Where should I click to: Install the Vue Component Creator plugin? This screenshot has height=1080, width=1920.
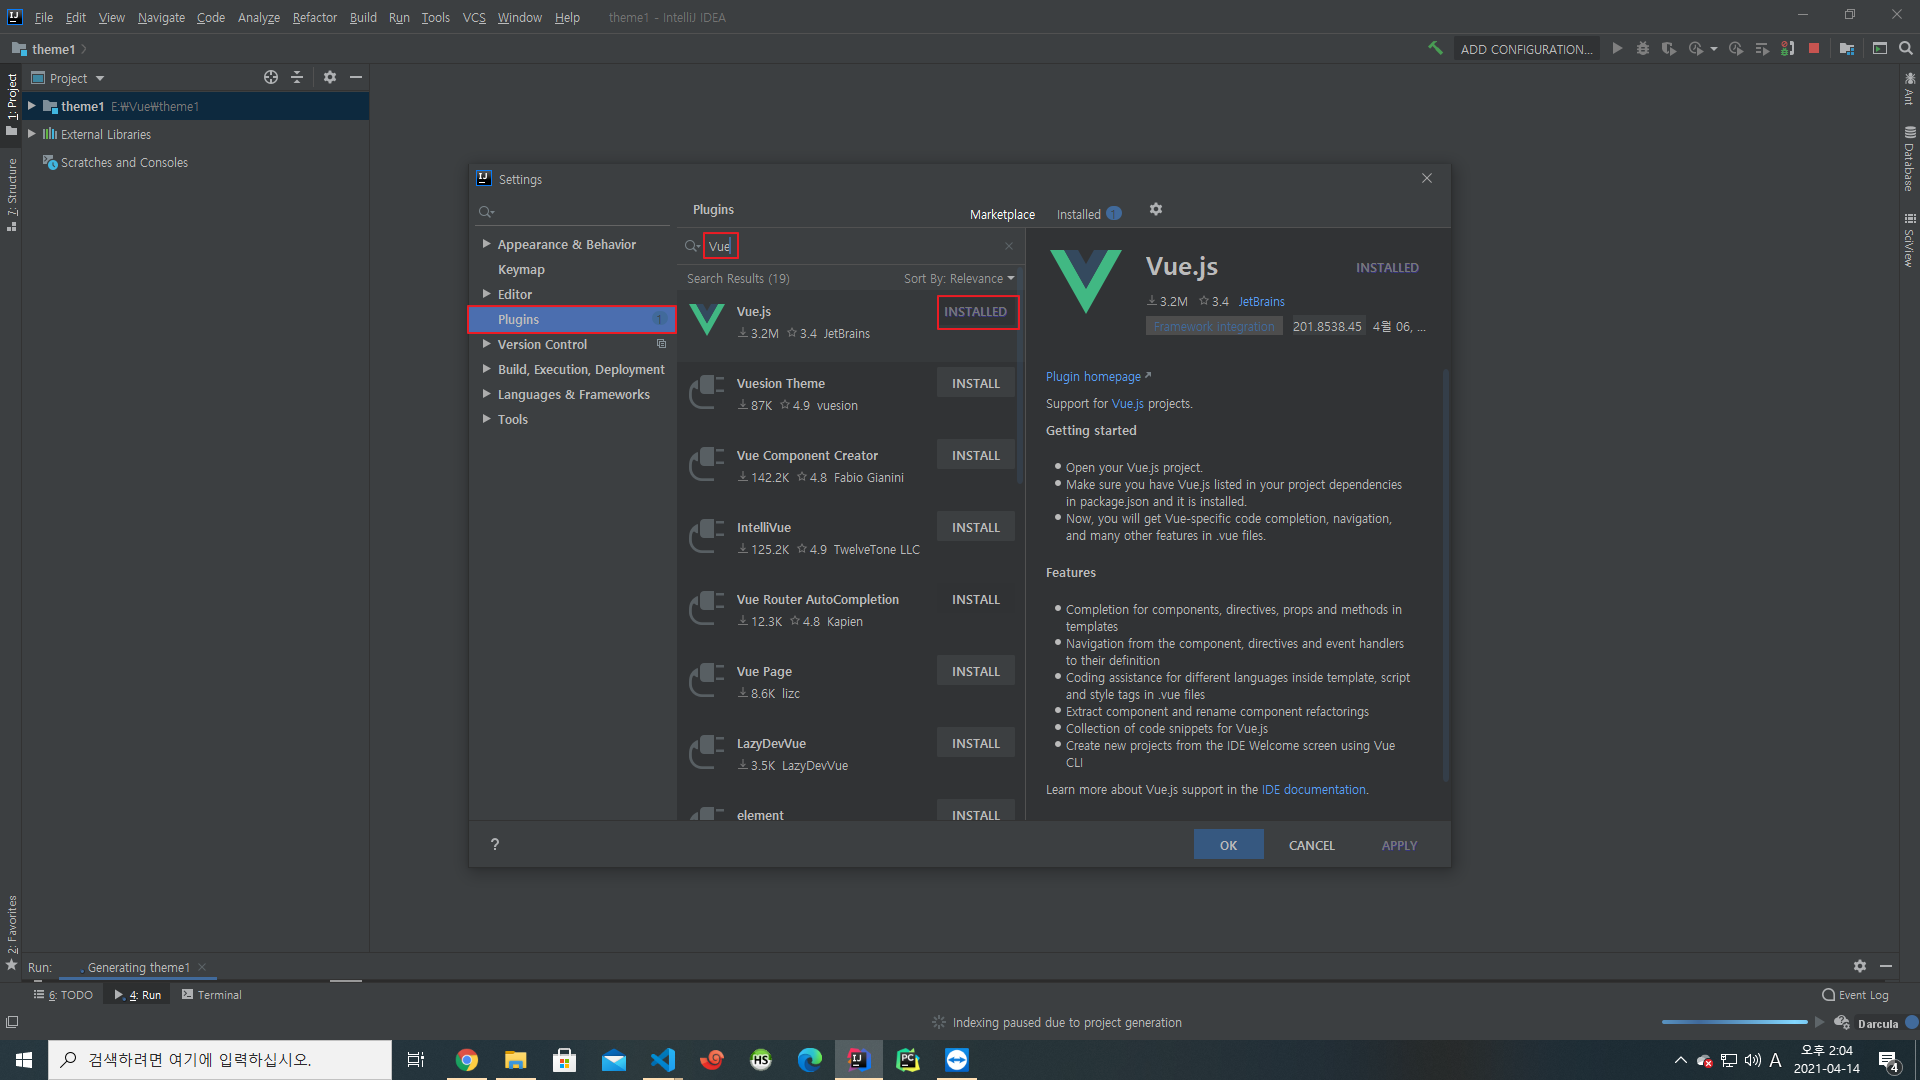click(975, 455)
